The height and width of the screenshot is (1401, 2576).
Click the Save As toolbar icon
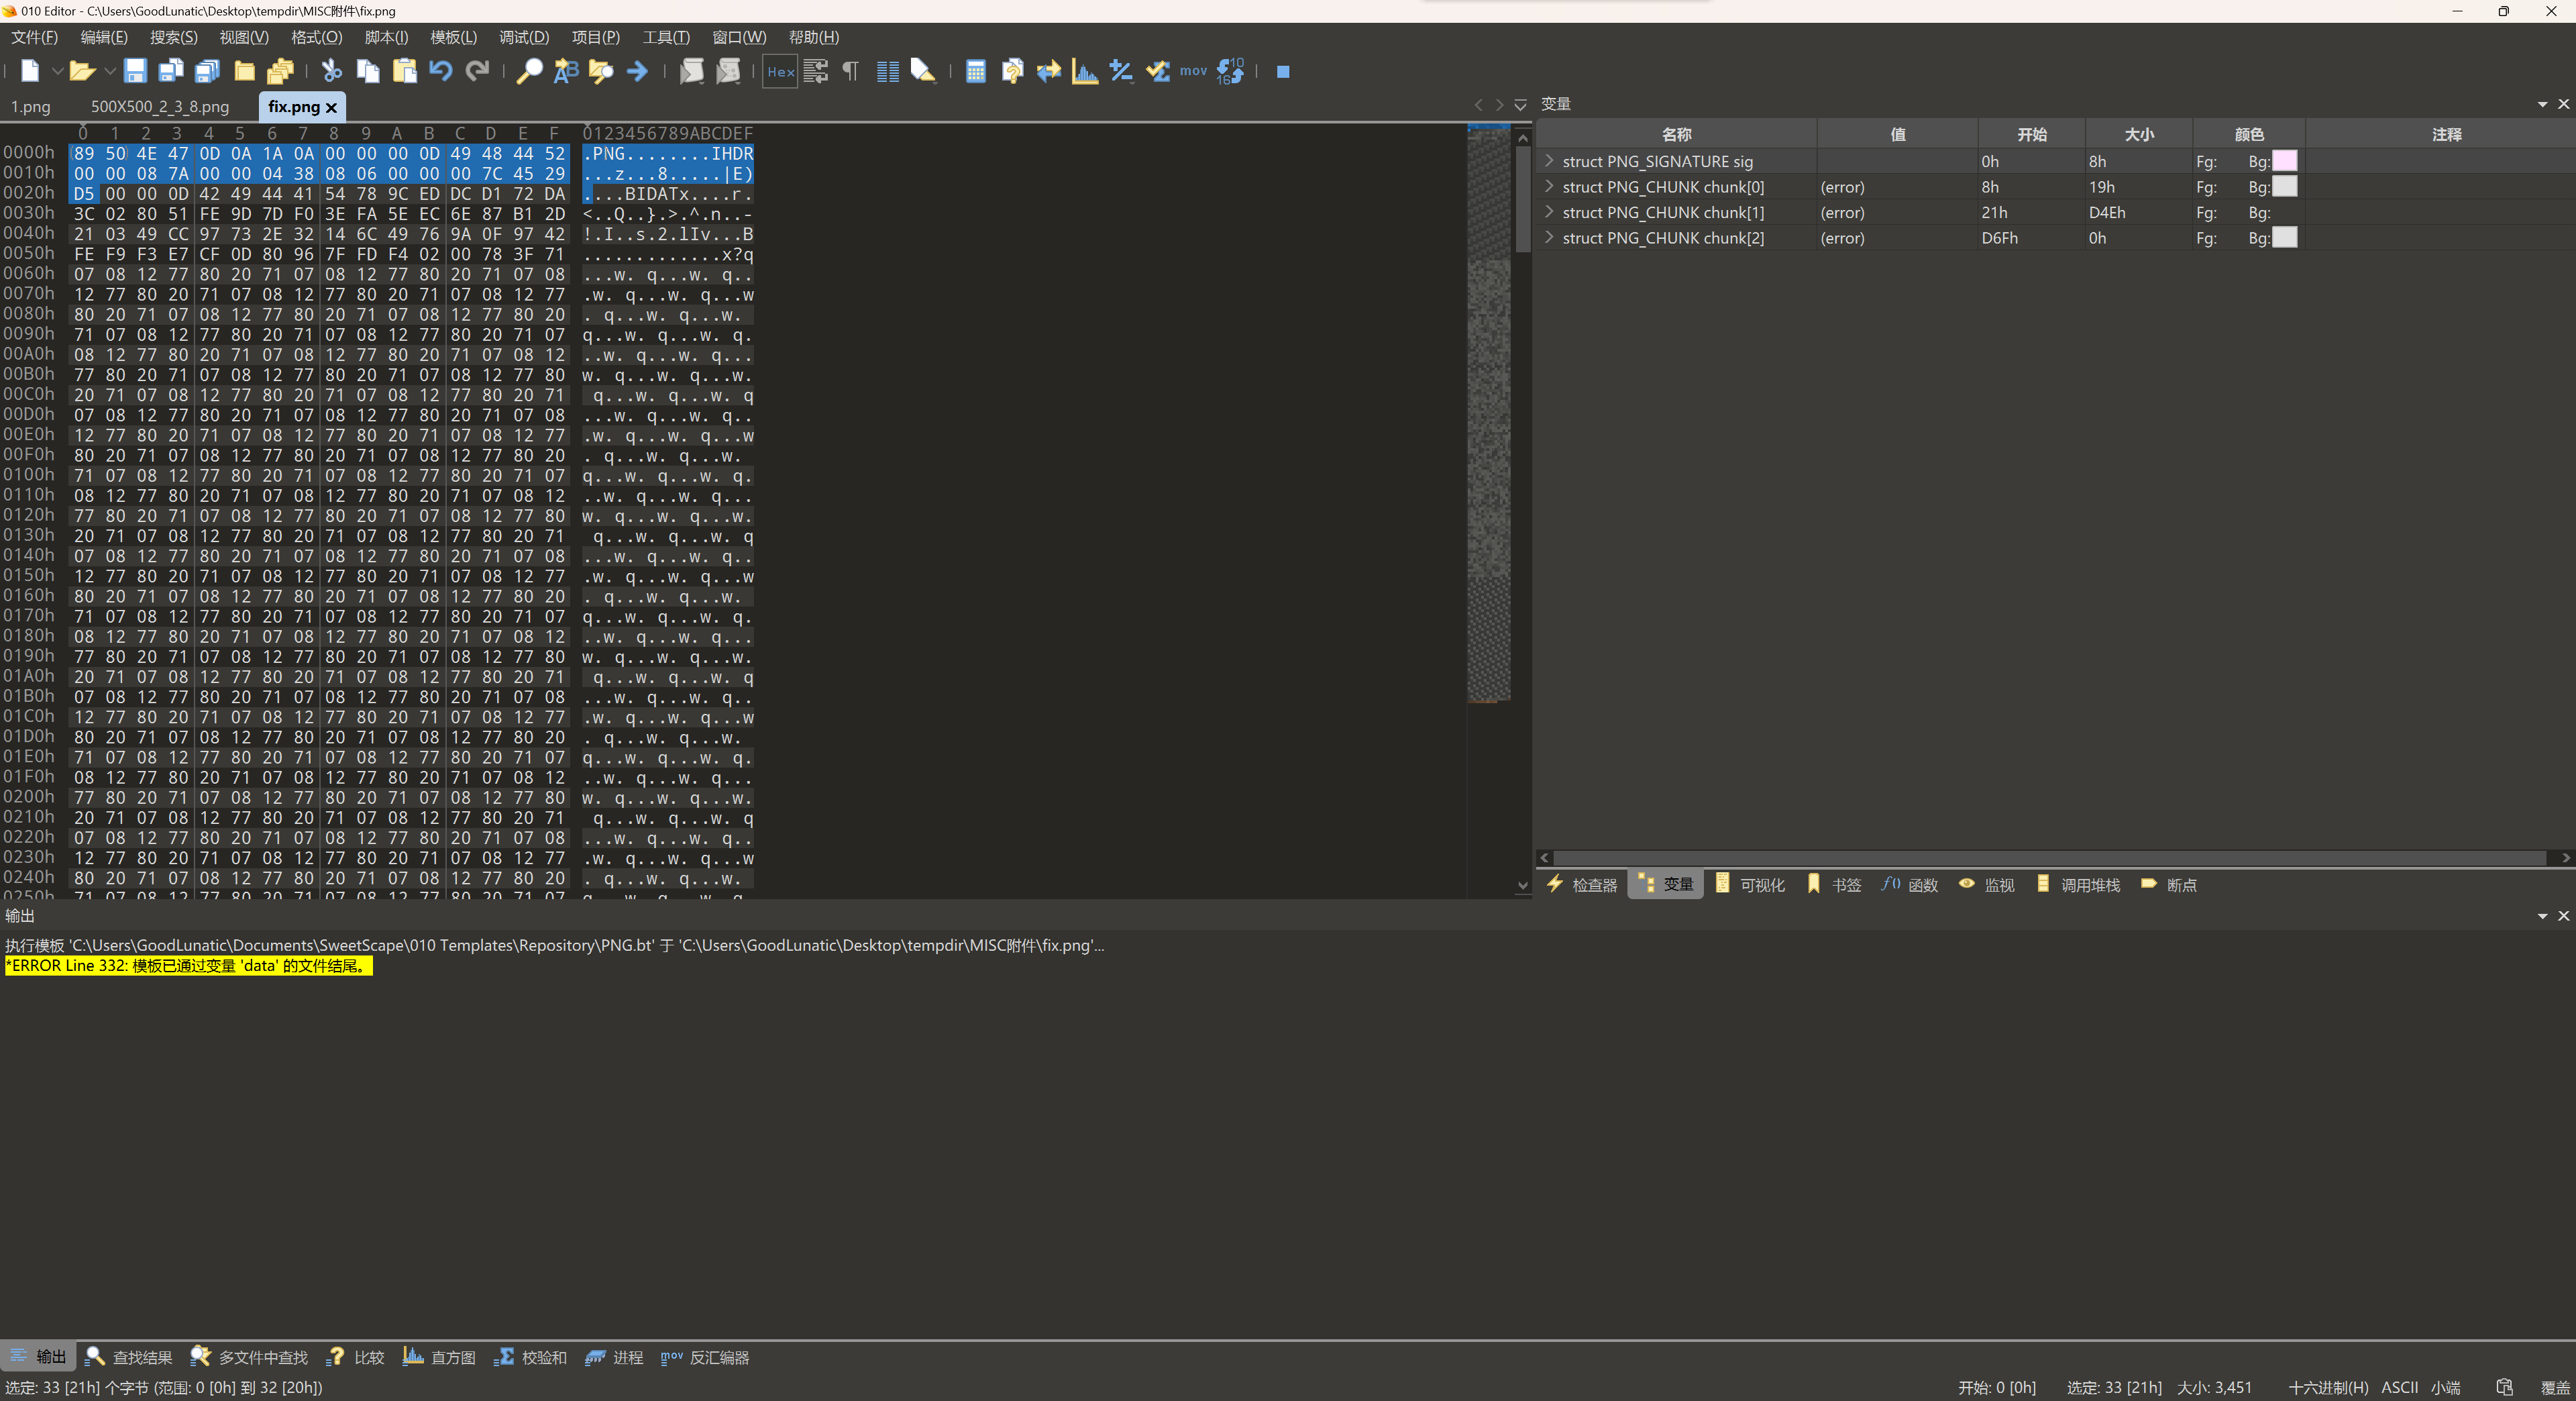[x=171, y=71]
